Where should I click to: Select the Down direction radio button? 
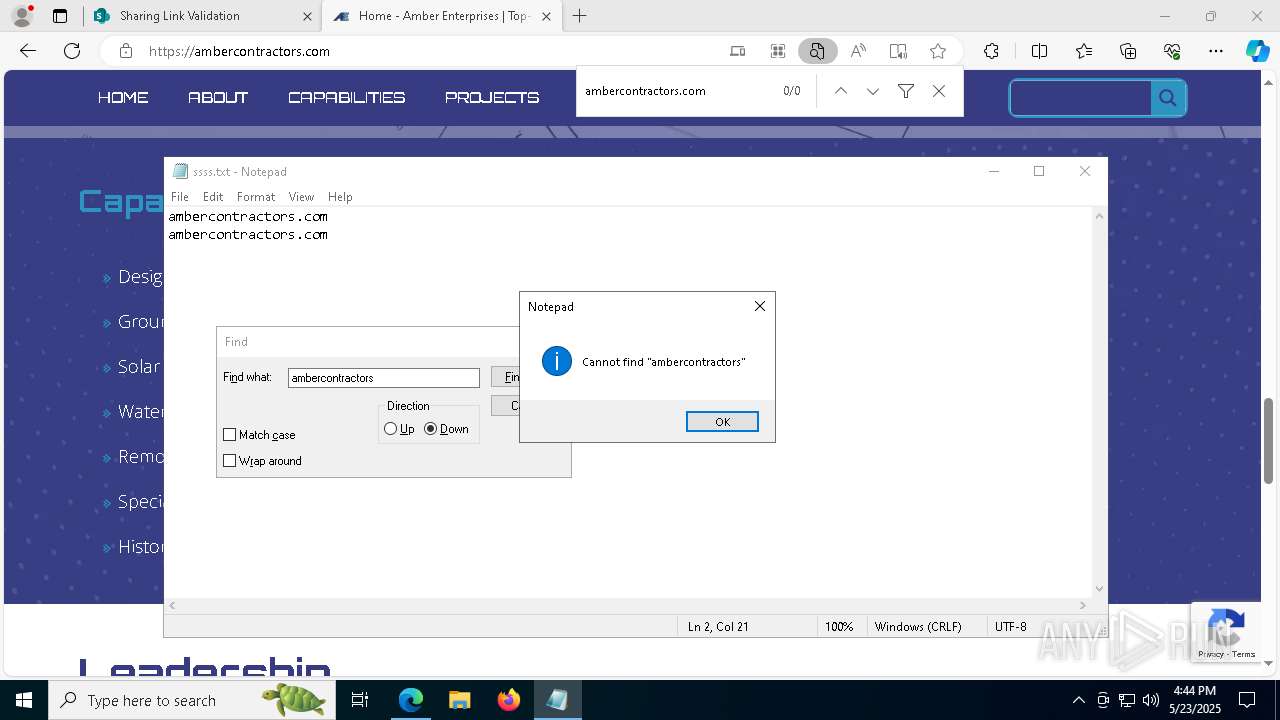[x=431, y=429]
